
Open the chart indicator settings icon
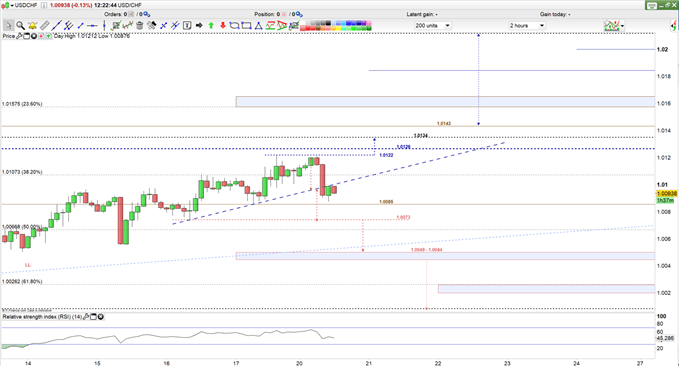coord(116,25)
